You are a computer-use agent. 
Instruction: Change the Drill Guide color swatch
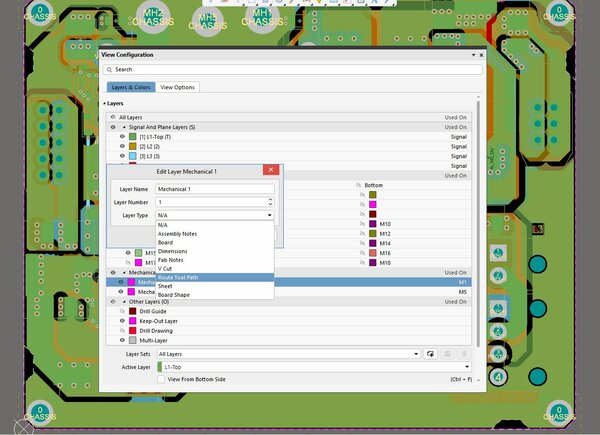click(x=133, y=311)
